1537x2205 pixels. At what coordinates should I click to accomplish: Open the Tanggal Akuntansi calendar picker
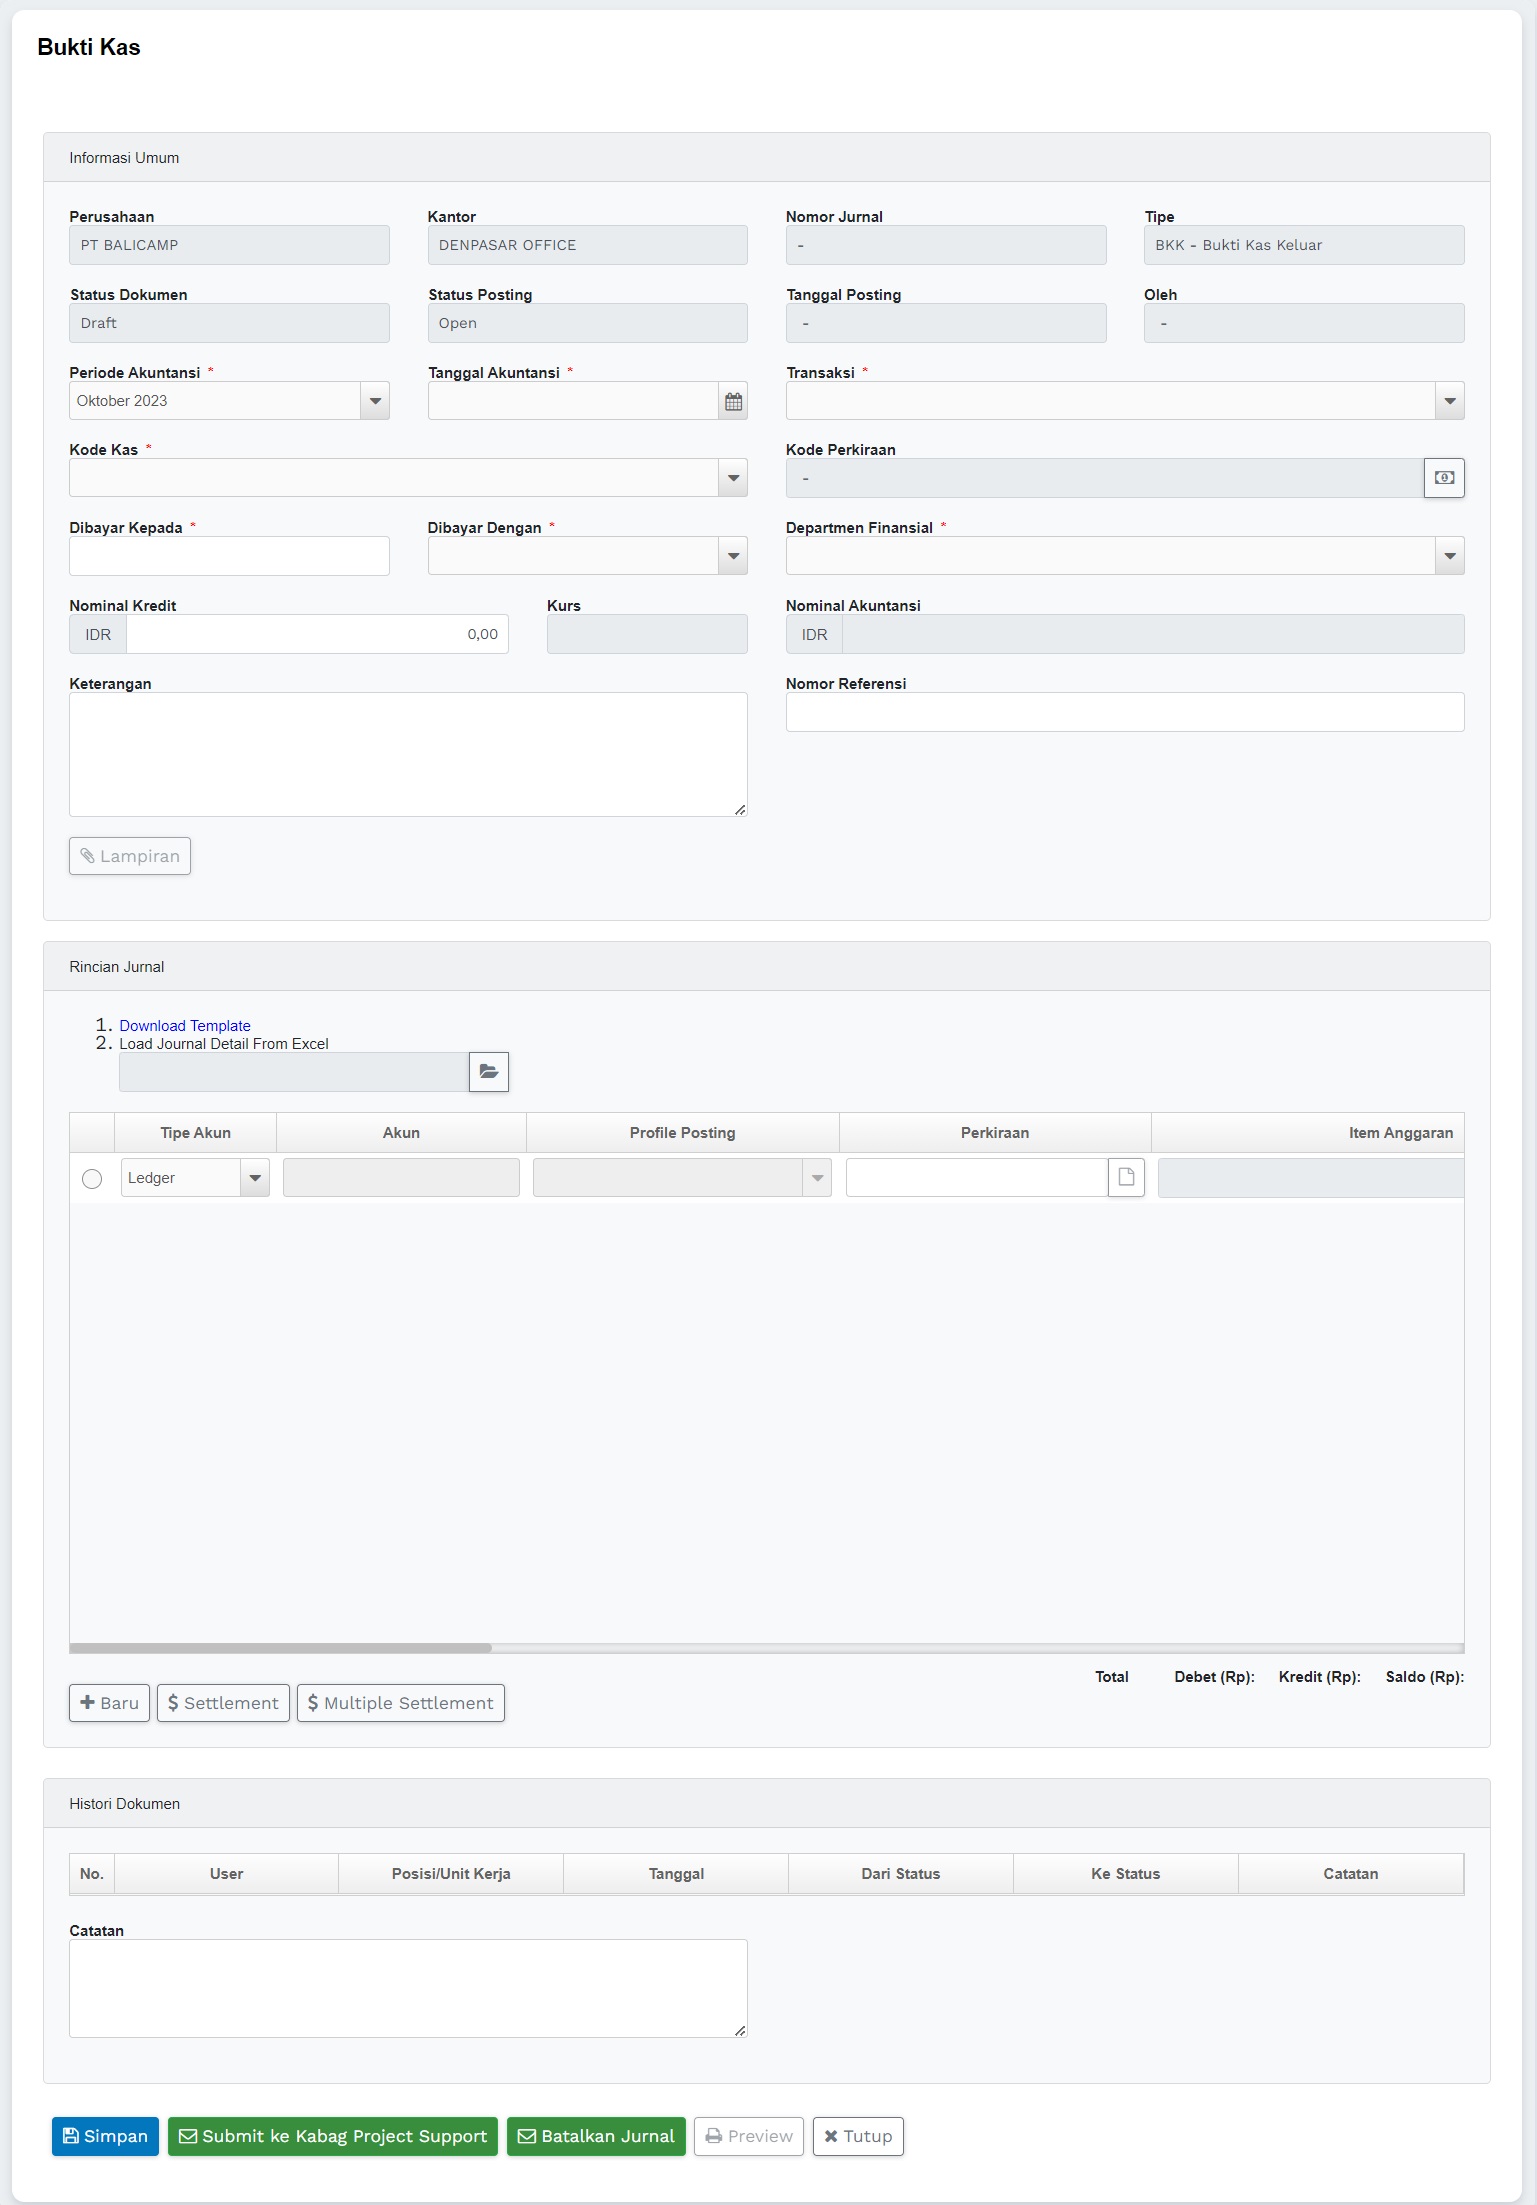[733, 401]
